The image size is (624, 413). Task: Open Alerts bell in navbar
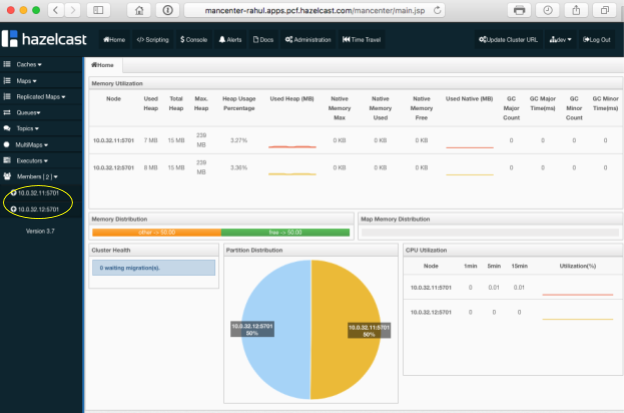coord(230,40)
